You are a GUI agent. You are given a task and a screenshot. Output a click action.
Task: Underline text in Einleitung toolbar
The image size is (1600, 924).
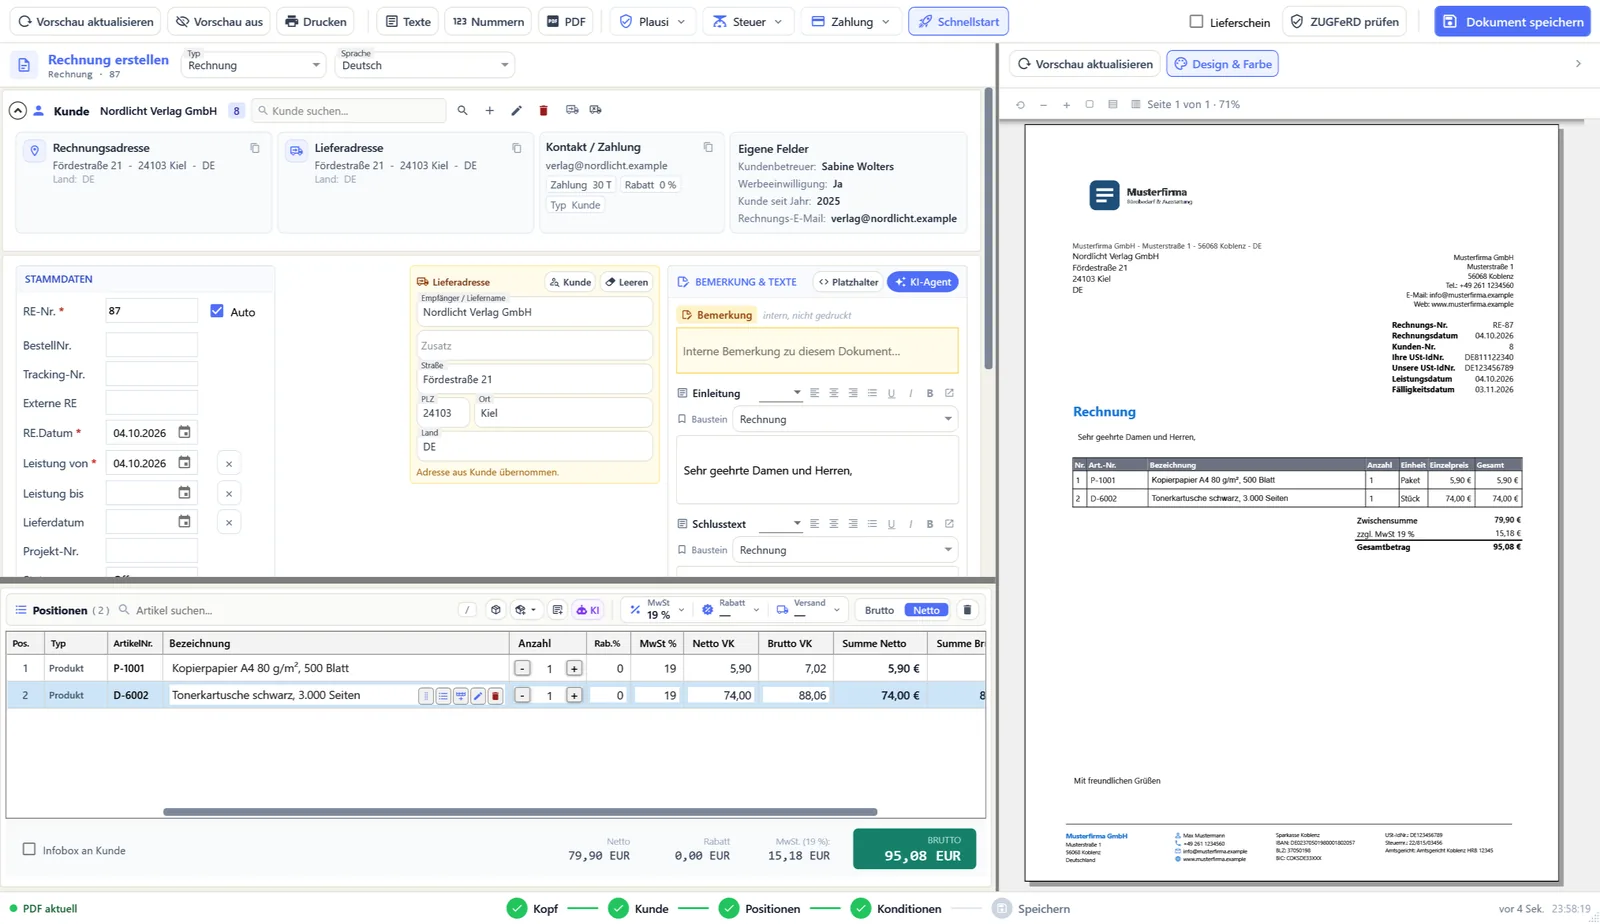pos(891,394)
